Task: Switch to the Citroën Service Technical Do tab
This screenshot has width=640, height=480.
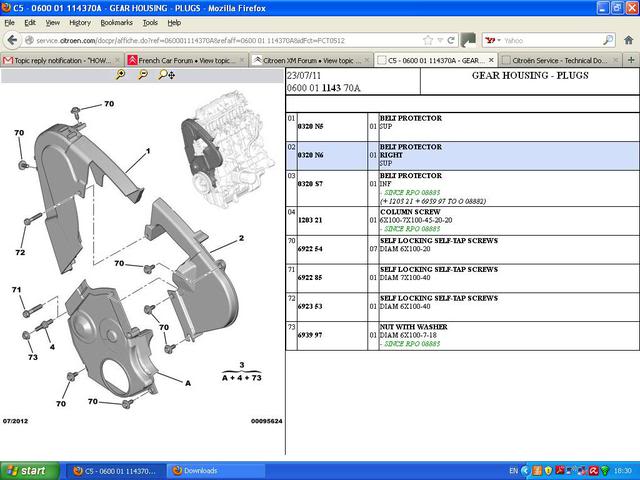Action: pyautogui.click(x=559, y=60)
